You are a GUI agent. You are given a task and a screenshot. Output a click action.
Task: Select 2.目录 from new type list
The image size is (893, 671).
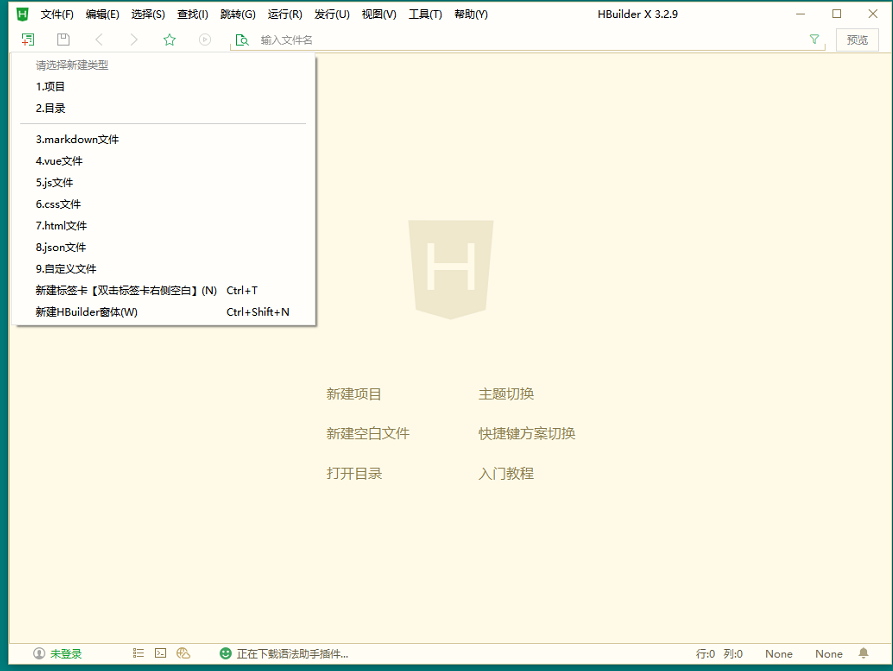[x=163, y=108]
